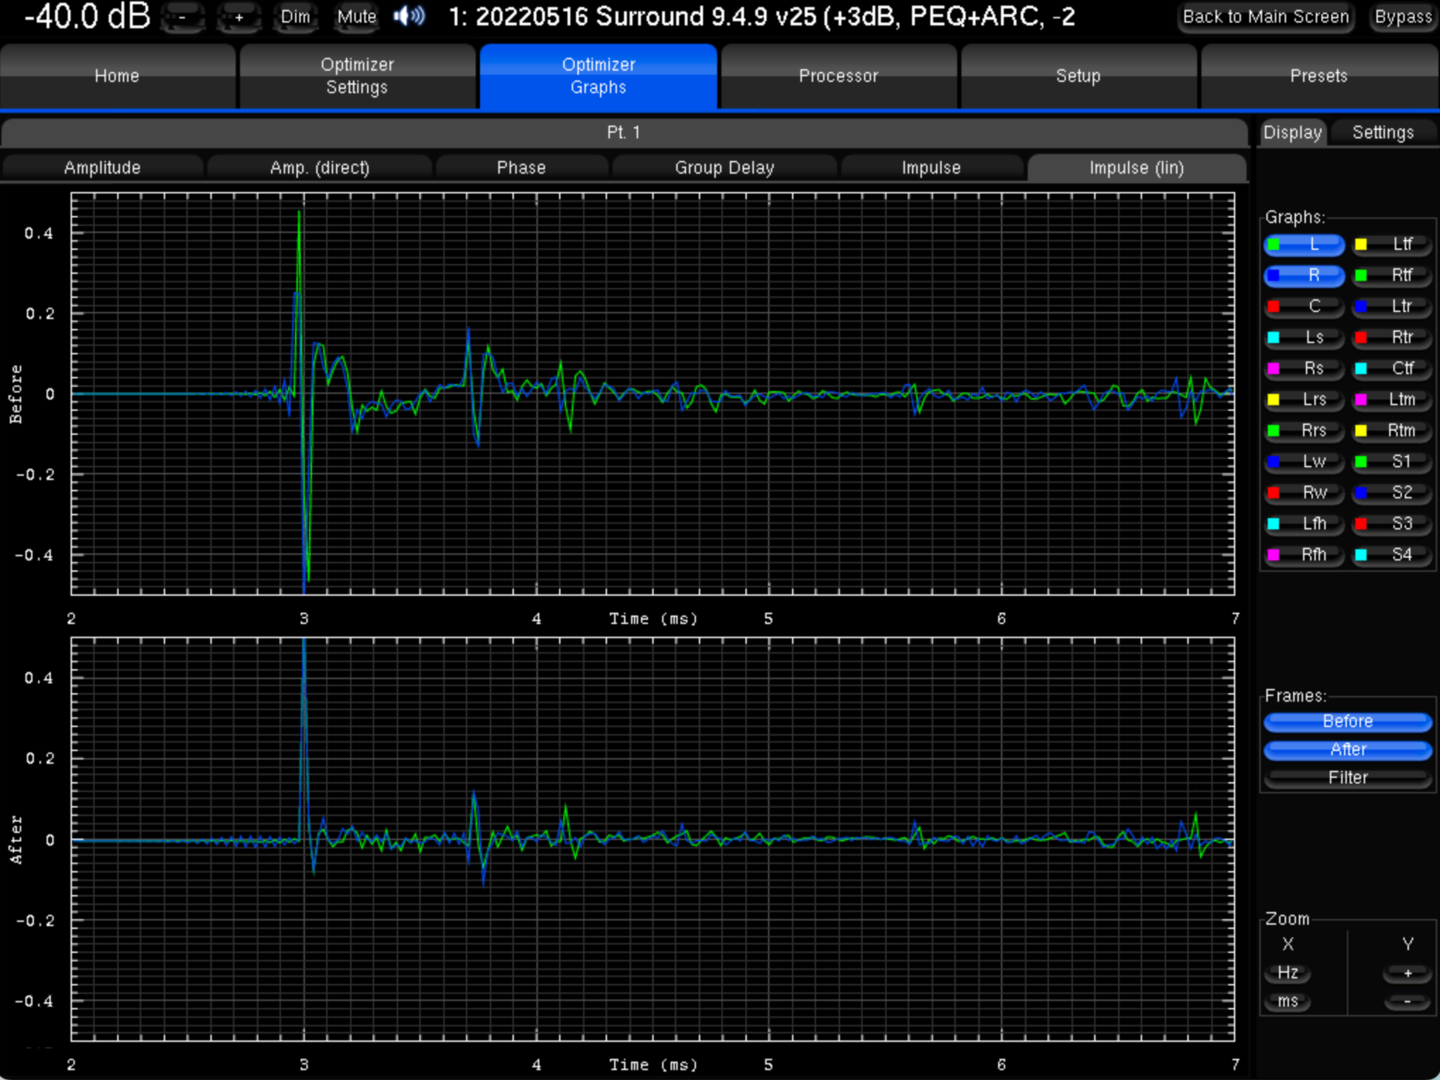Toggle the R channel graph
Screen dimensions: 1440x1080
(1304, 276)
